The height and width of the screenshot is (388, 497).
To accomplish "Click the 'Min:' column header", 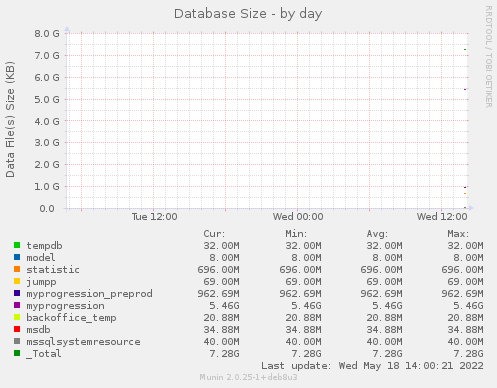I will [x=296, y=234].
